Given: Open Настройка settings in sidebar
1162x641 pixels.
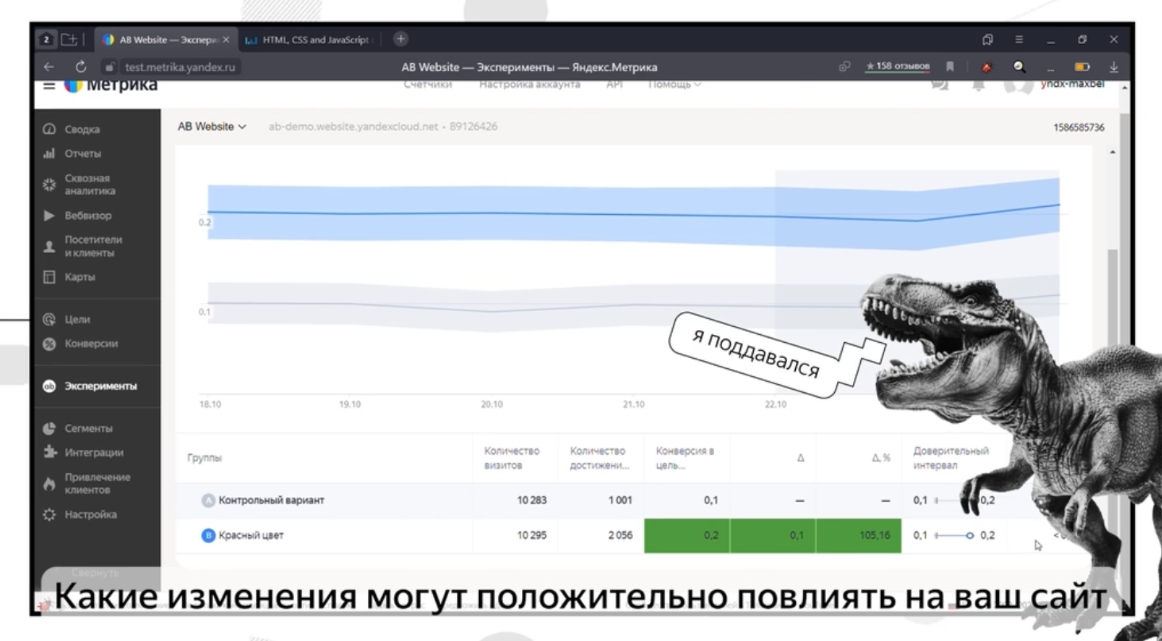Looking at the screenshot, I should (x=92, y=514).
